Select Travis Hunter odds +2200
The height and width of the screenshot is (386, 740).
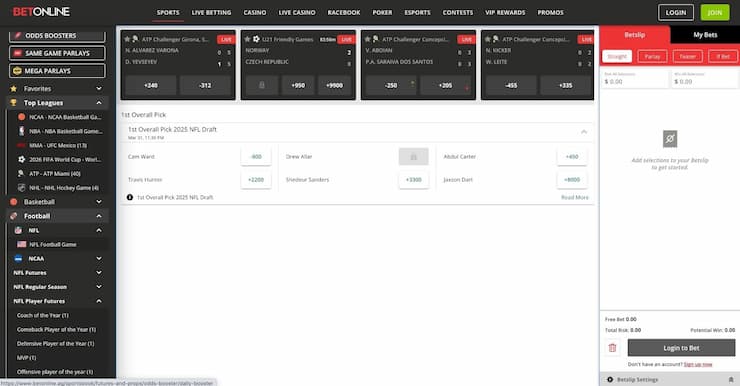(256, 180)
